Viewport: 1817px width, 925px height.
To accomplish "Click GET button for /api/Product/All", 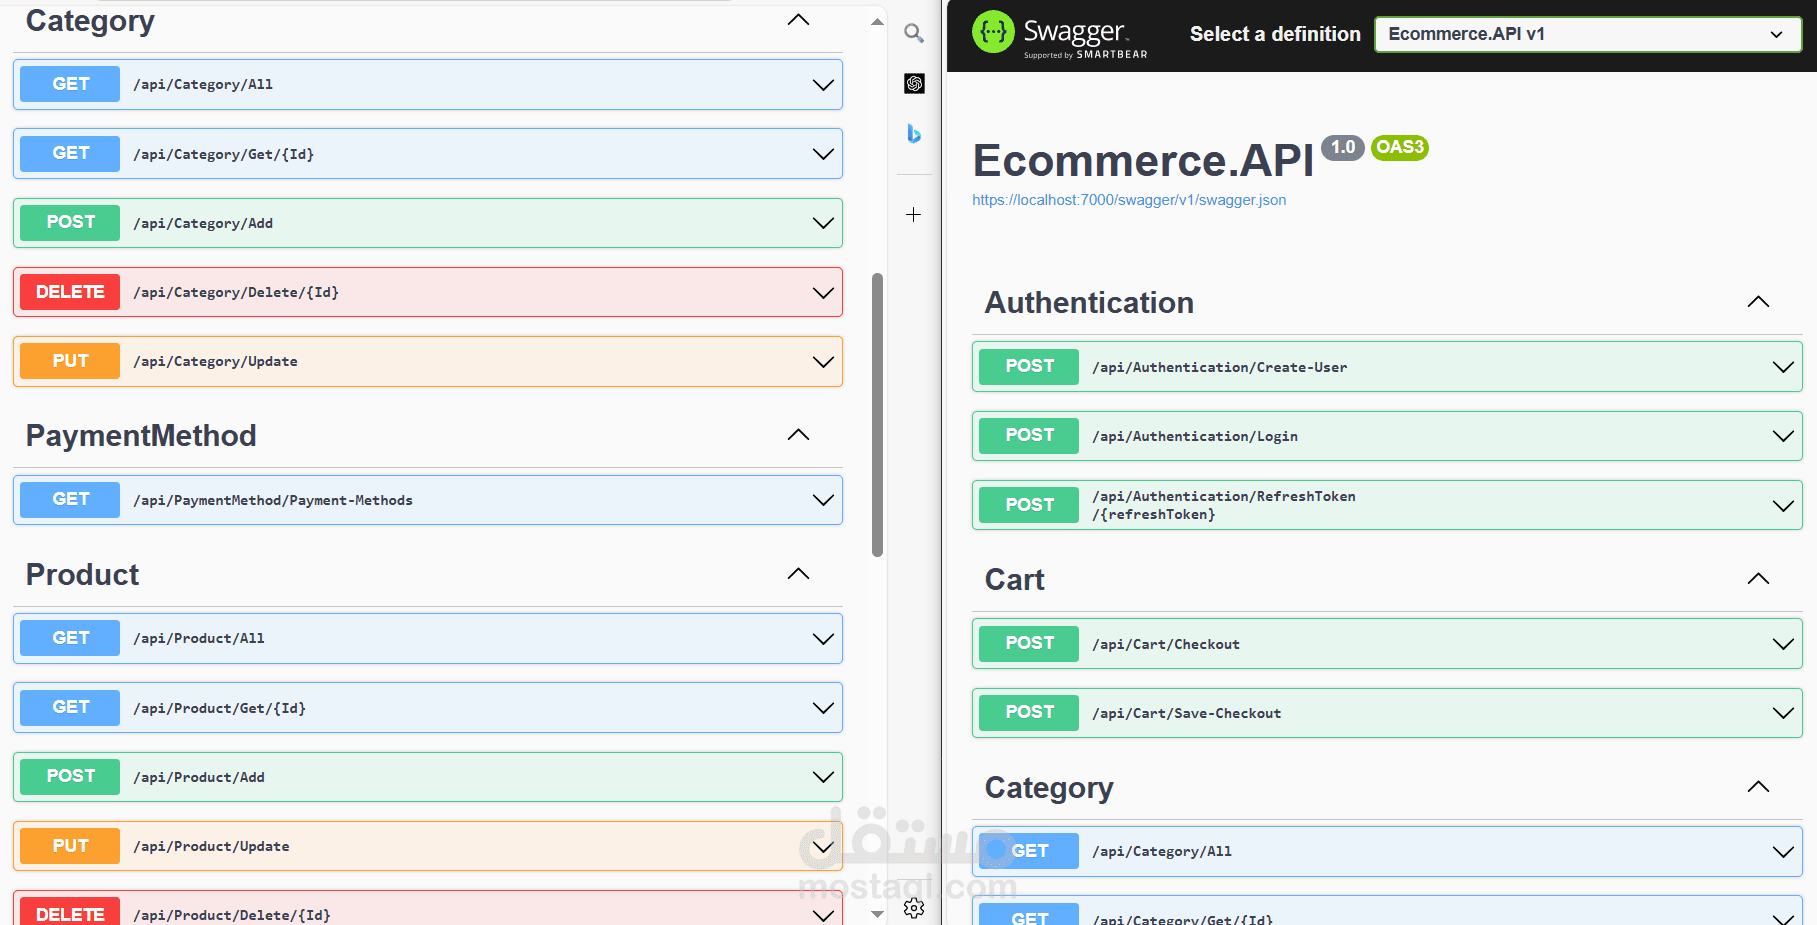I will [x=70, y=638].
